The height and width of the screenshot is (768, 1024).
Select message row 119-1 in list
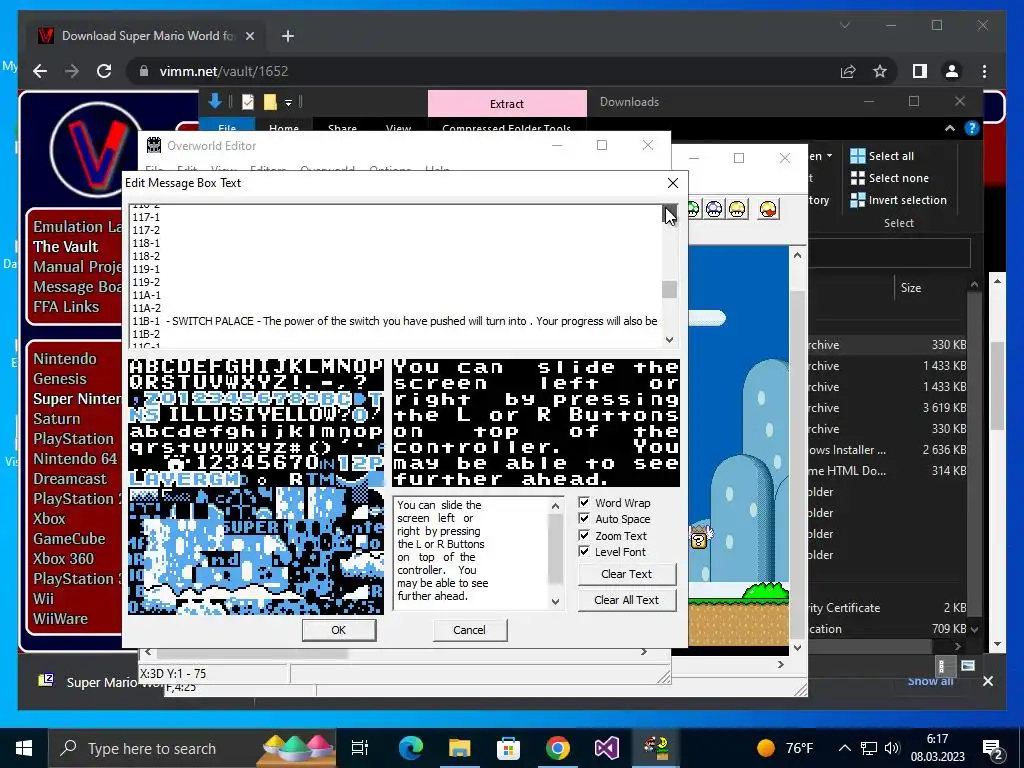(396, 269)
